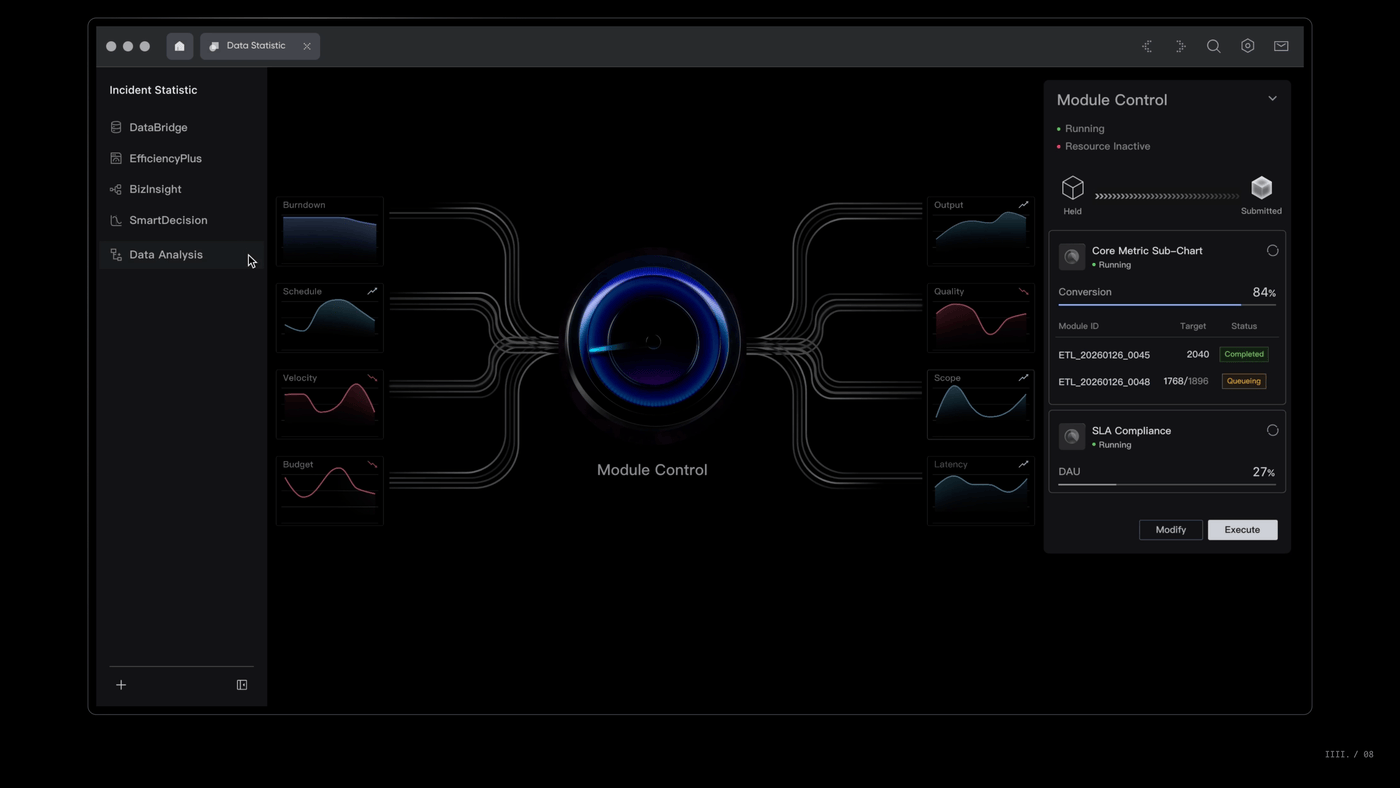1400x788 pixels.
Task: Open the mail envelope icon
Action: (1281, 46)
